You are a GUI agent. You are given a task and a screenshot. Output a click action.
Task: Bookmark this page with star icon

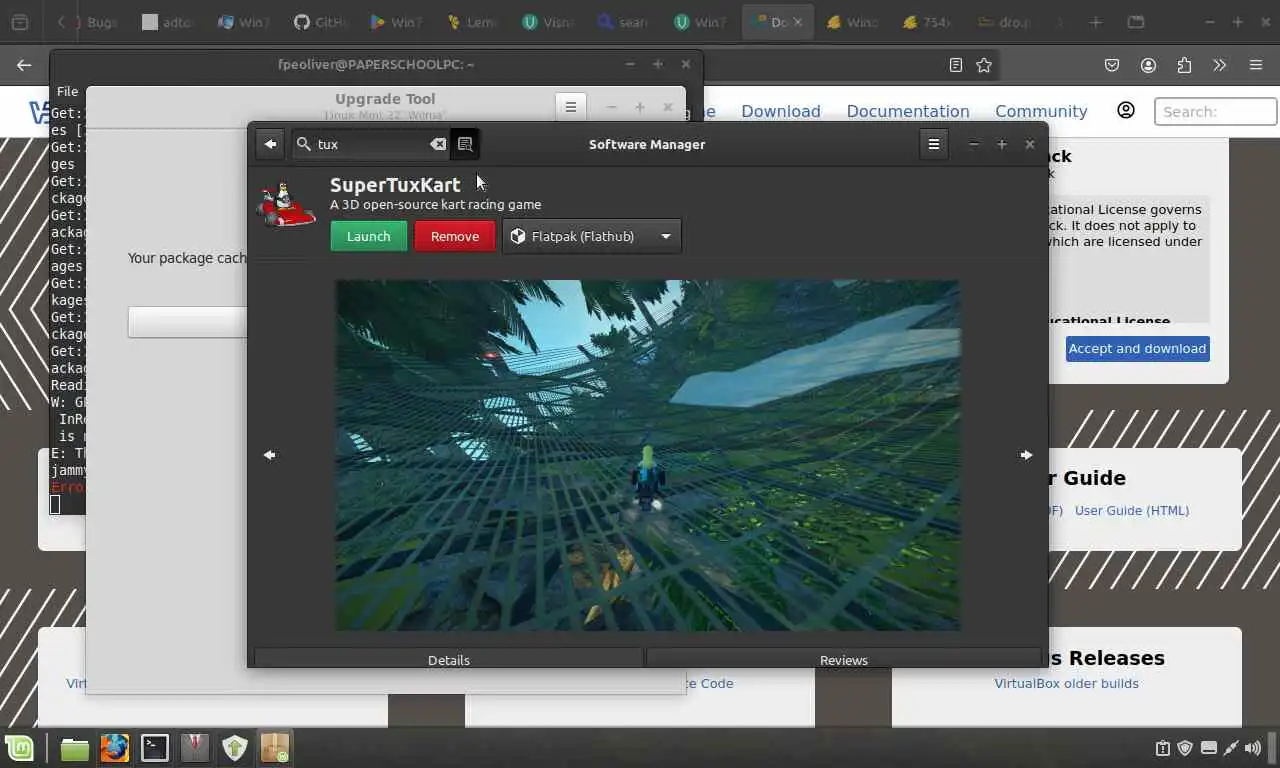[x=984, y=65]
